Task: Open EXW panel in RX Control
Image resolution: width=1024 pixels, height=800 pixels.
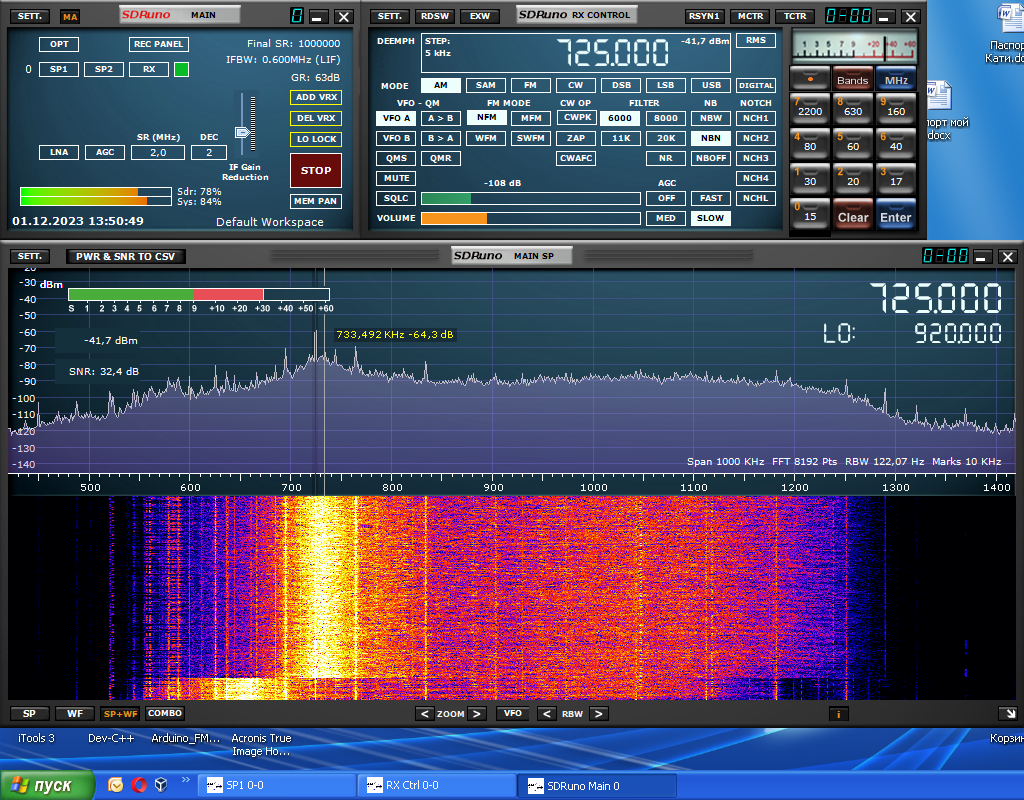Action: pos(480,16)
